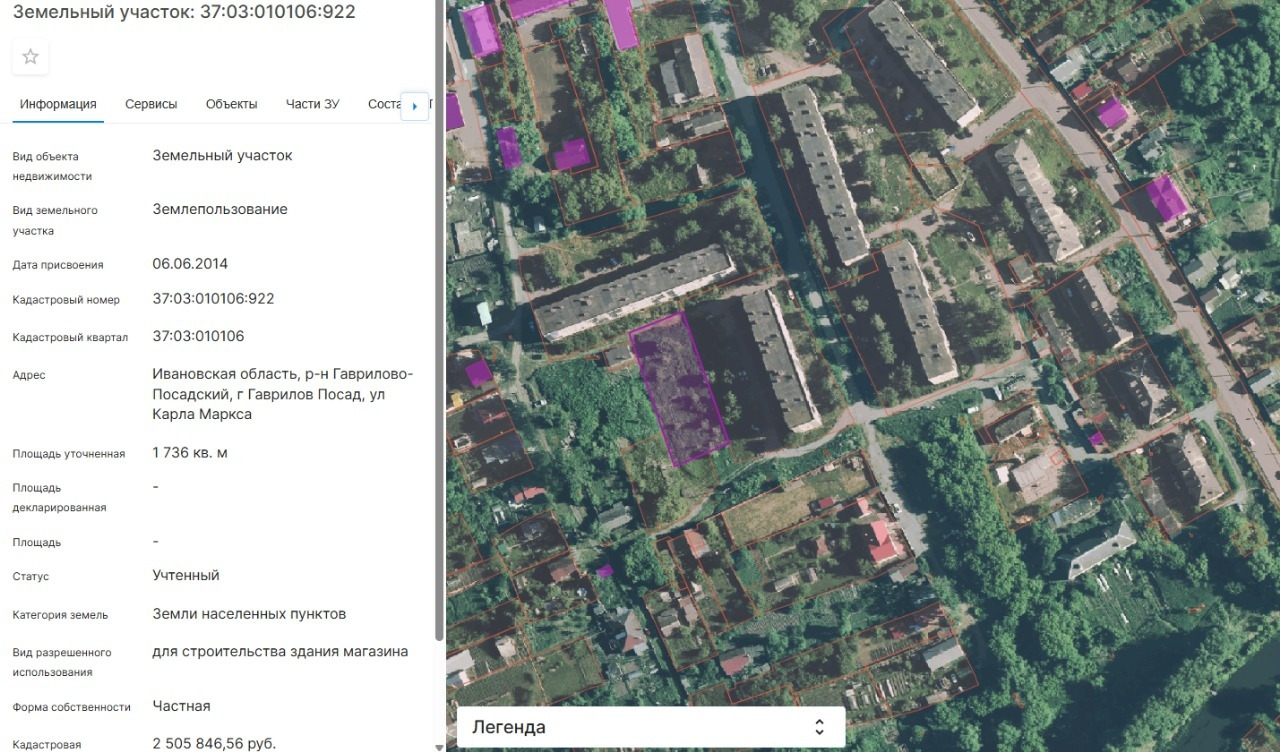Viewport: 1280px width, 752px height.
Task: Select the purple-outlined highlighted parcel on the map
Action: pos(680,390)
